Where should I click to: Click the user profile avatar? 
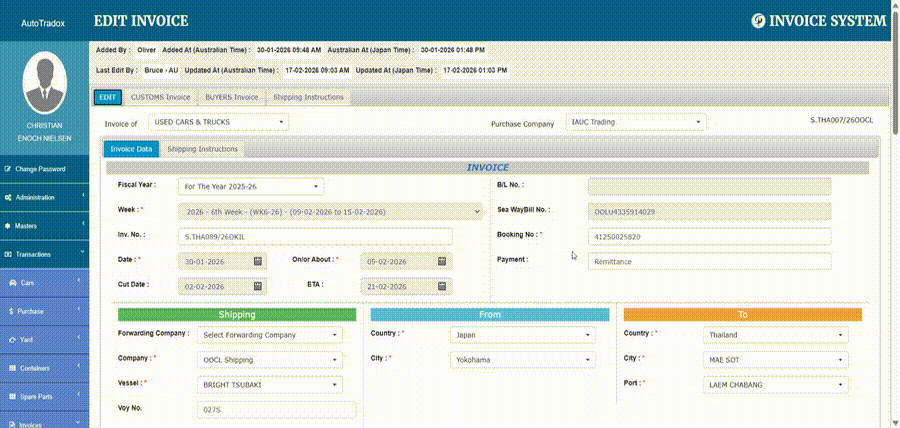44,83
